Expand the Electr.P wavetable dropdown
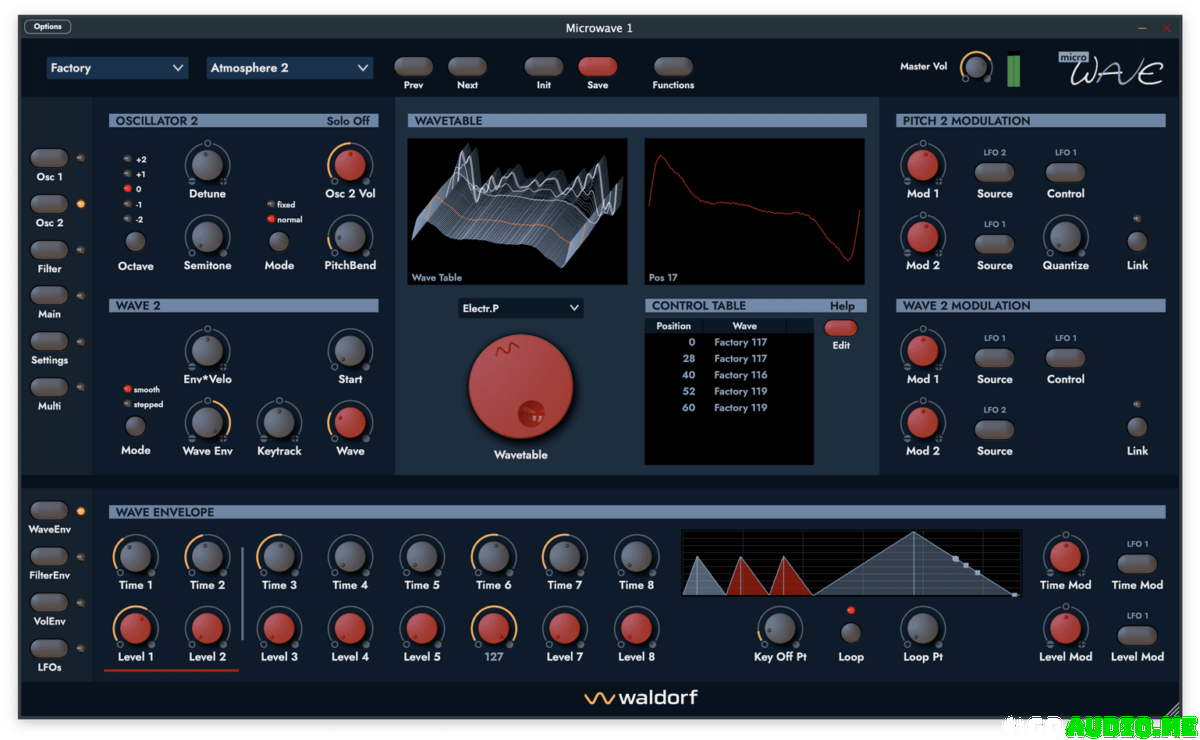The height and width of the screenshot is (740, 1200). [x=520, y=309]
